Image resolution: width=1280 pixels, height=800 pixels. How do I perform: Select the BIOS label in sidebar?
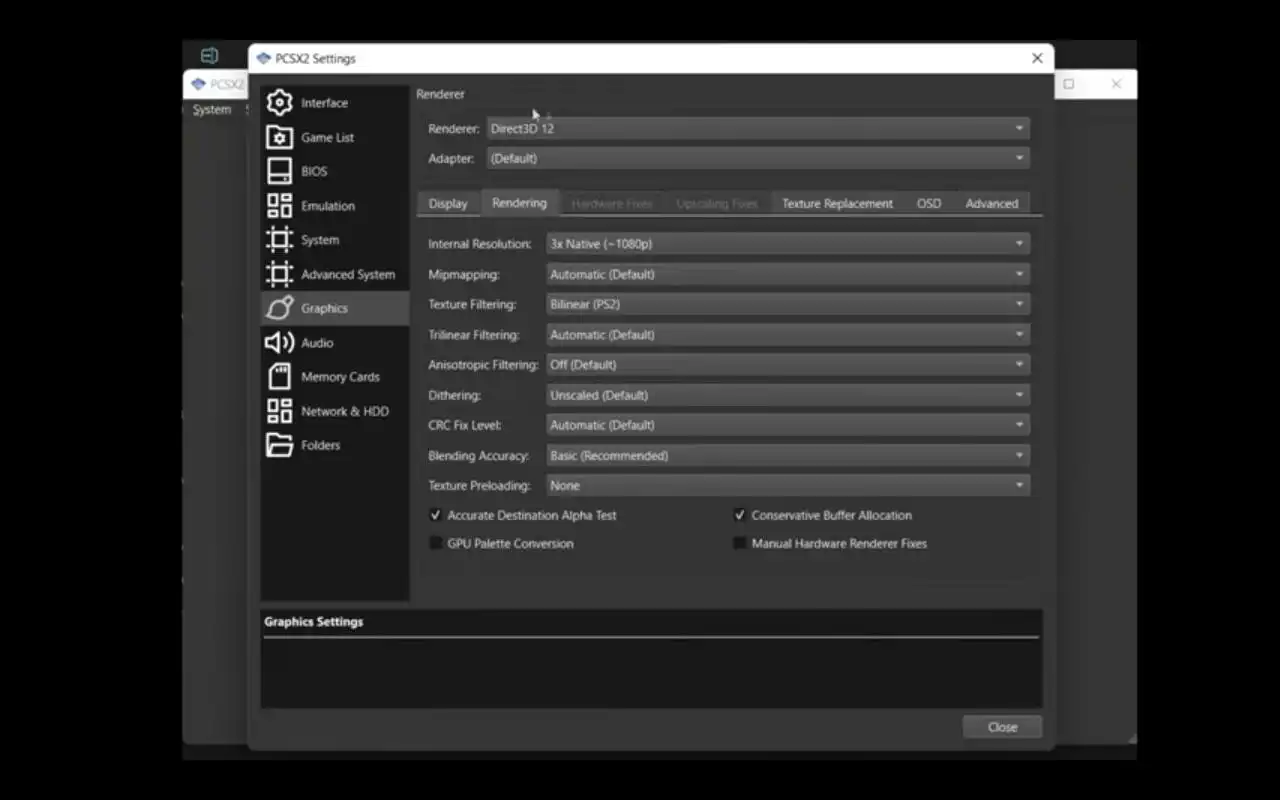point(314,171)
